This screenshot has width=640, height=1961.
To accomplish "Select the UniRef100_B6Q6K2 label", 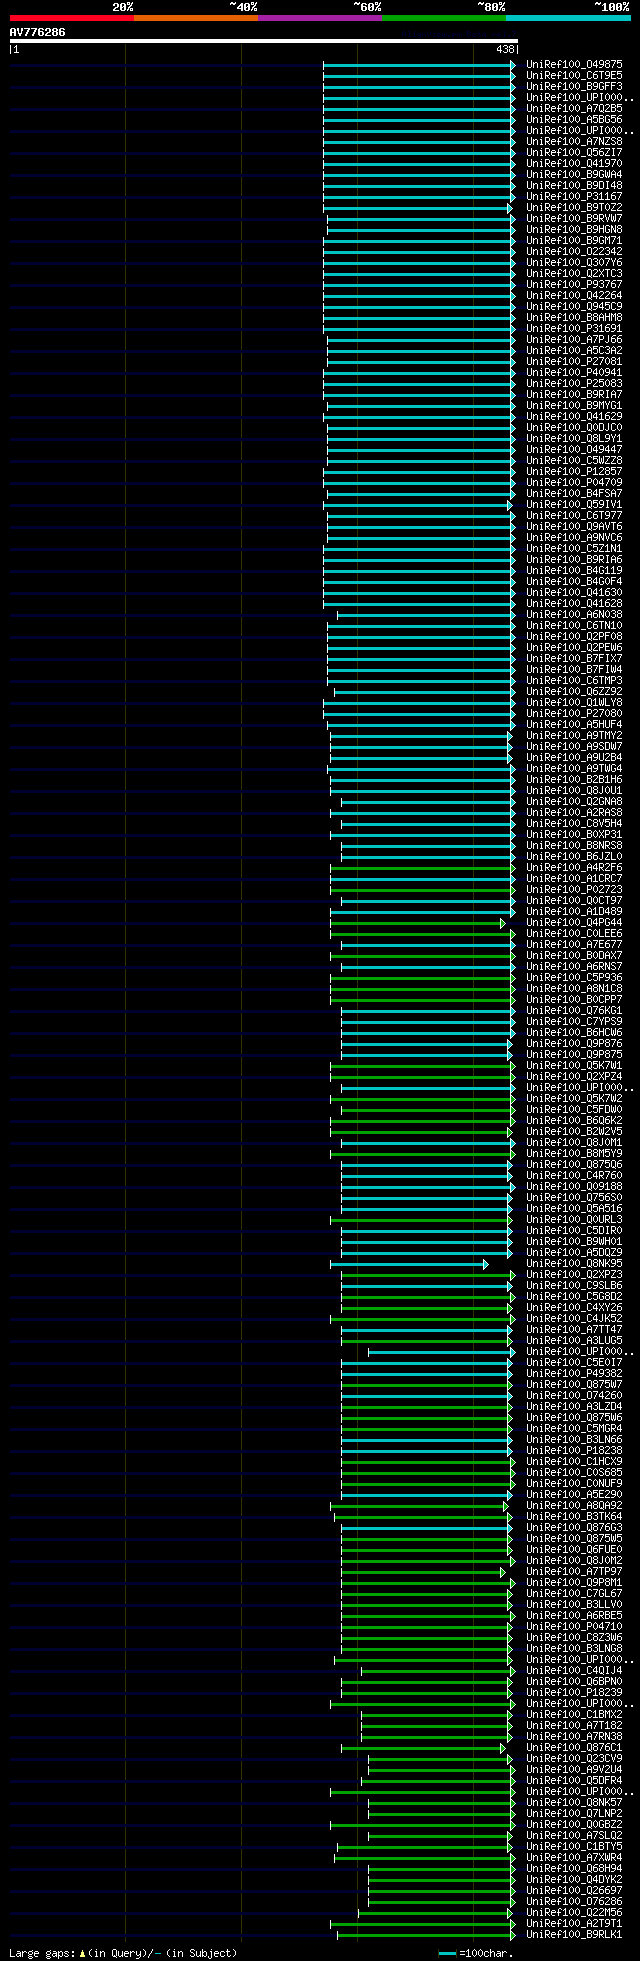I will tap(575, 1121).
